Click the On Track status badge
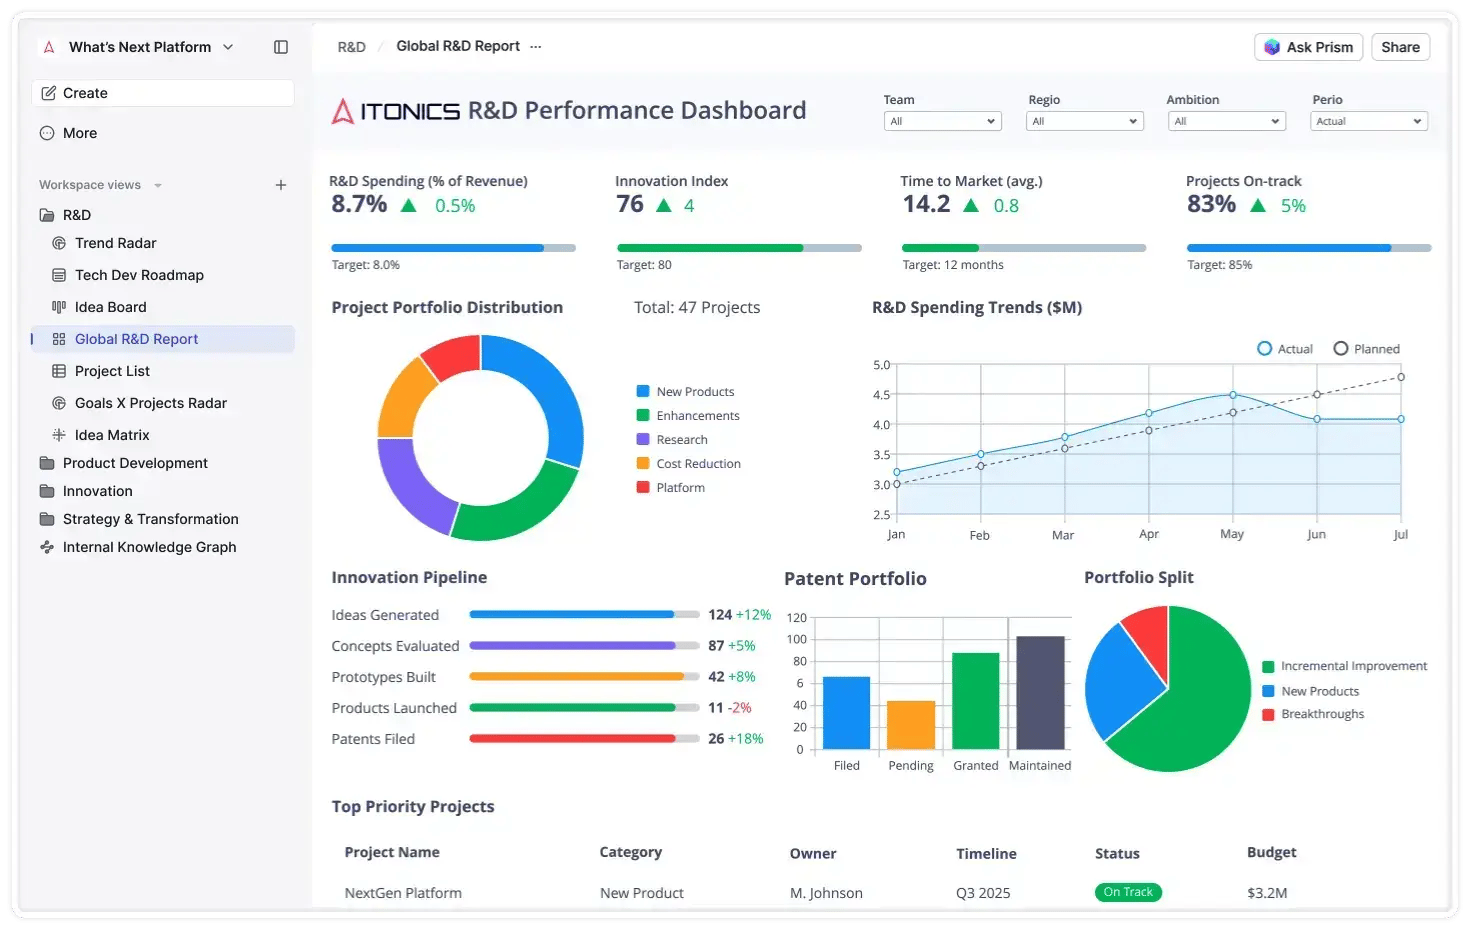This screenshot has width=1470, height=930. 1128,892
